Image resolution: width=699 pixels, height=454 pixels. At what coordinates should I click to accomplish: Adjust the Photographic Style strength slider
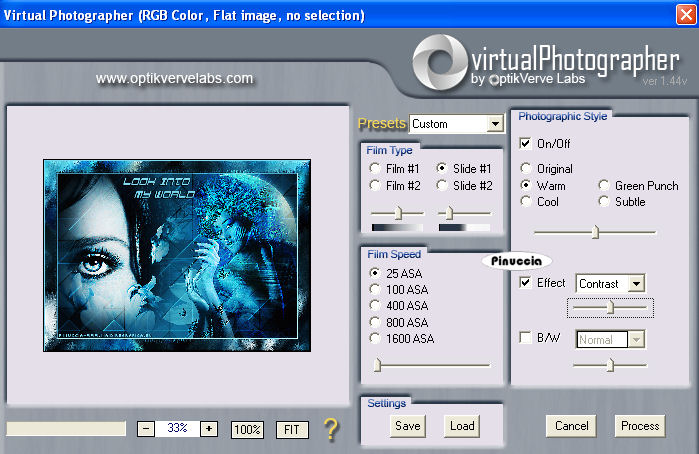coord(595,232)
